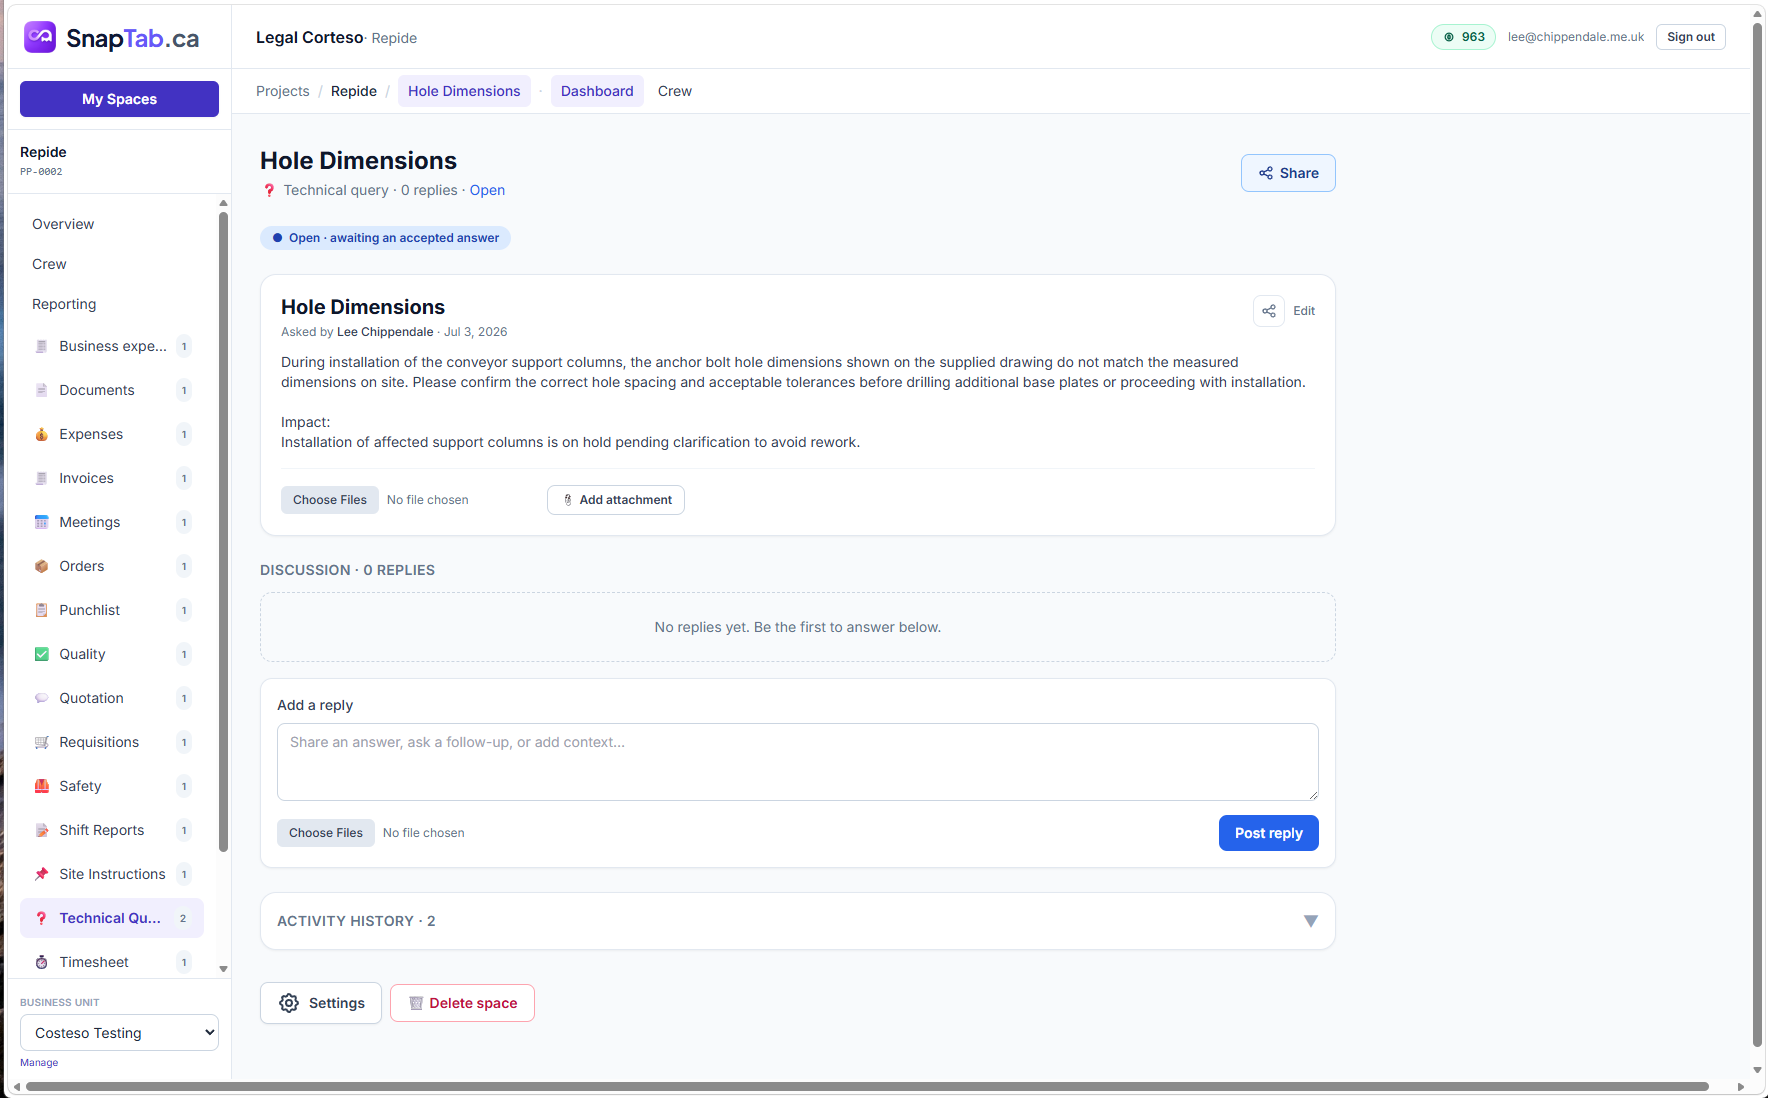
Task: Click the sidebar vertical scrollbar
Action: 223,530
